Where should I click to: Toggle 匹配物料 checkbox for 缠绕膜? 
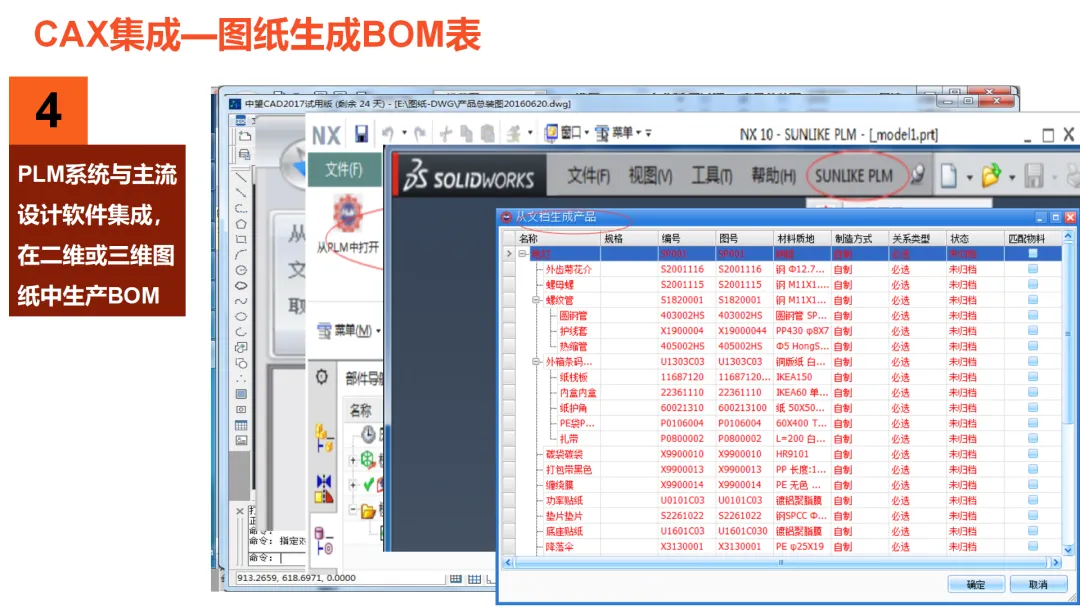tap(1032, 485)
